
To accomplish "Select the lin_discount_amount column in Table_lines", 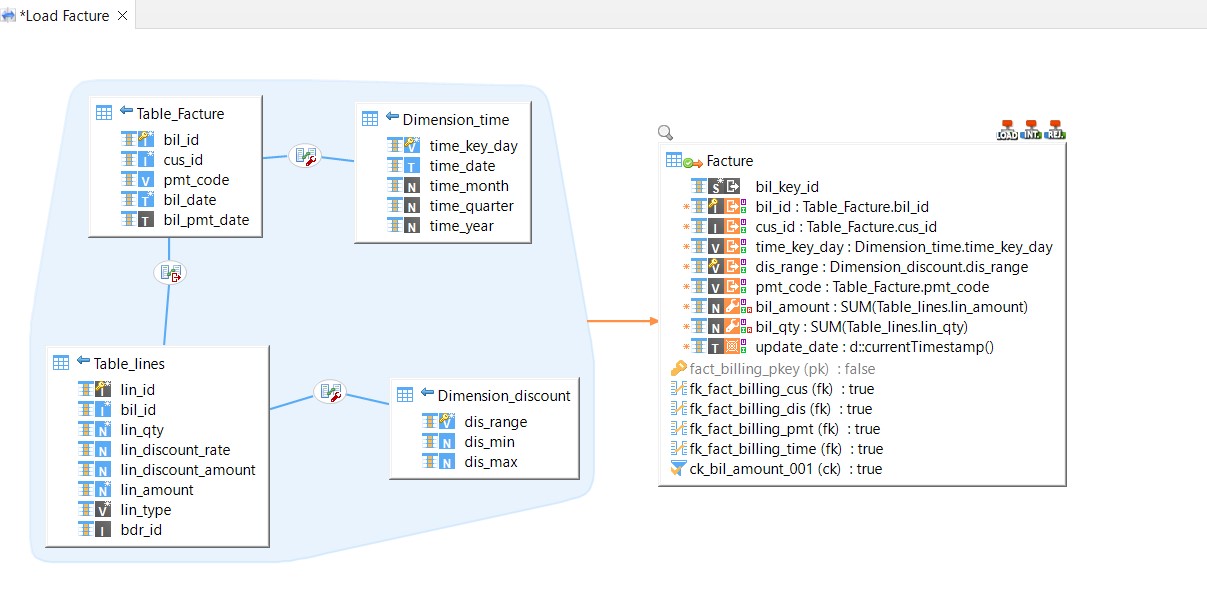I will click(188, 470).
